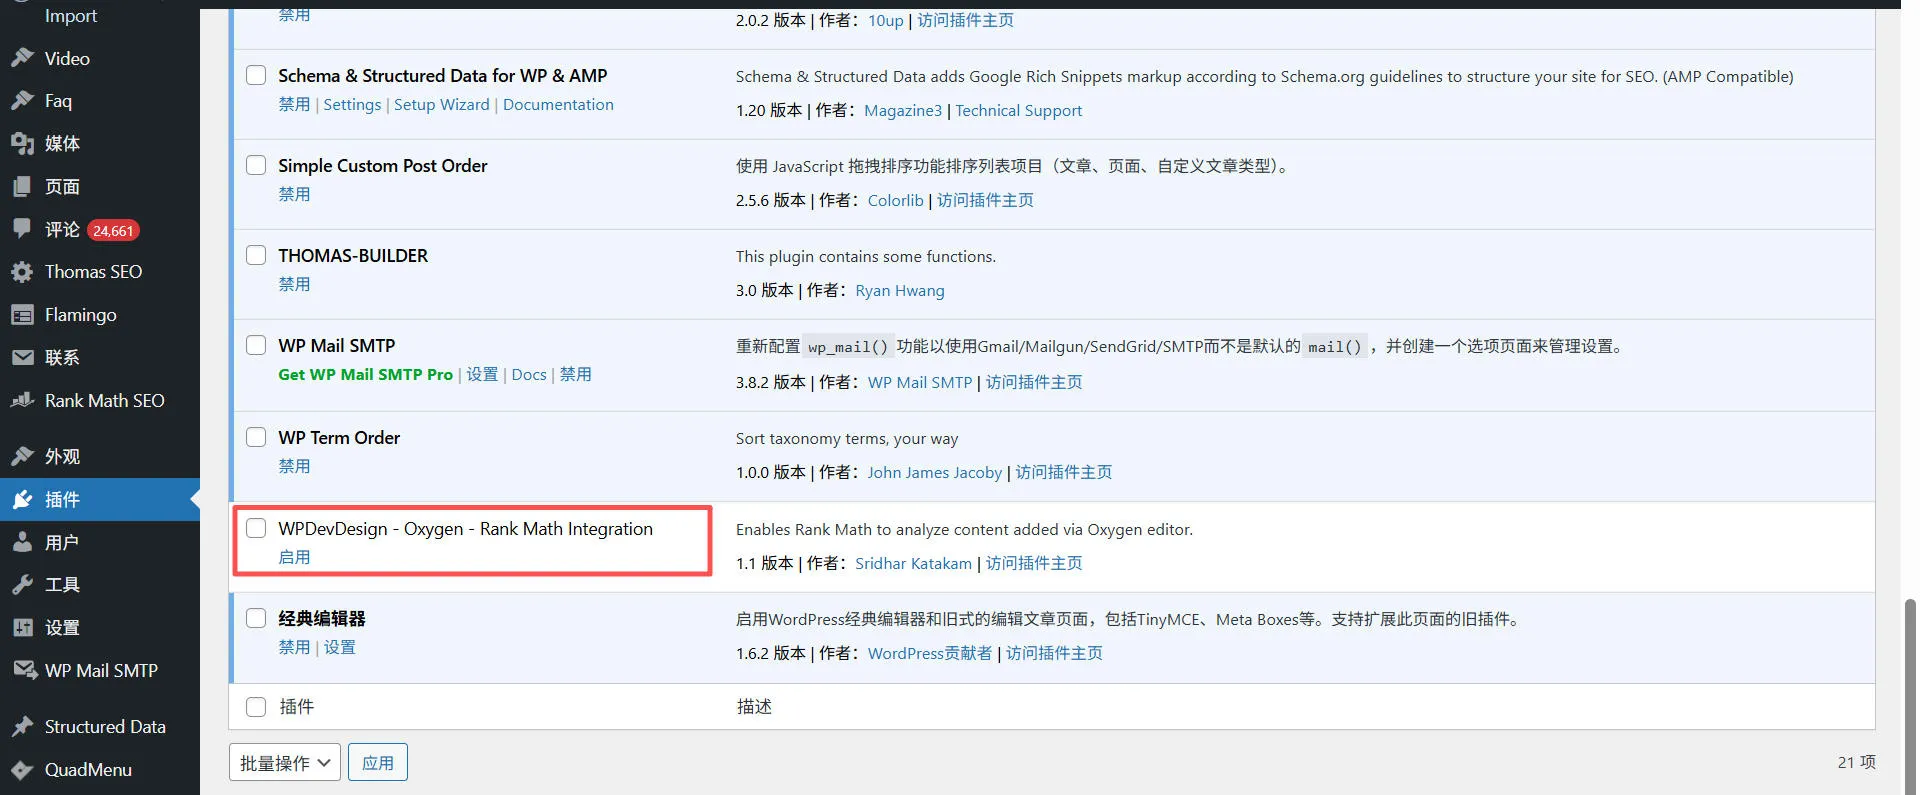1920x795 pixels.
Task: Open the bulk actions (批量操作) dropdown
Action: tap(284, 763)
